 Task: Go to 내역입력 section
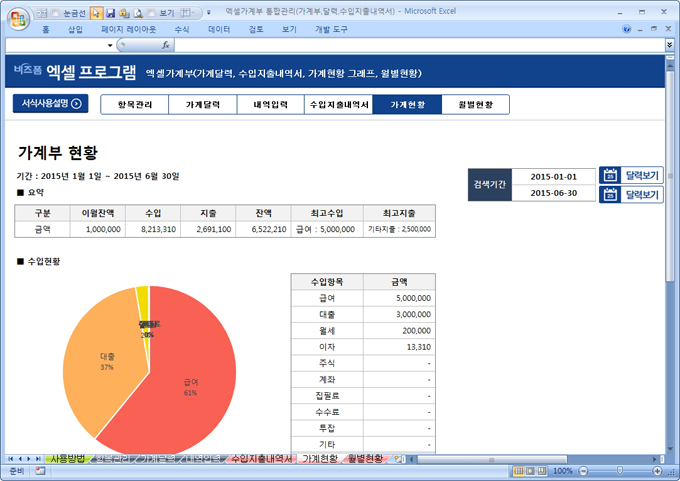(x=271, y=105)
